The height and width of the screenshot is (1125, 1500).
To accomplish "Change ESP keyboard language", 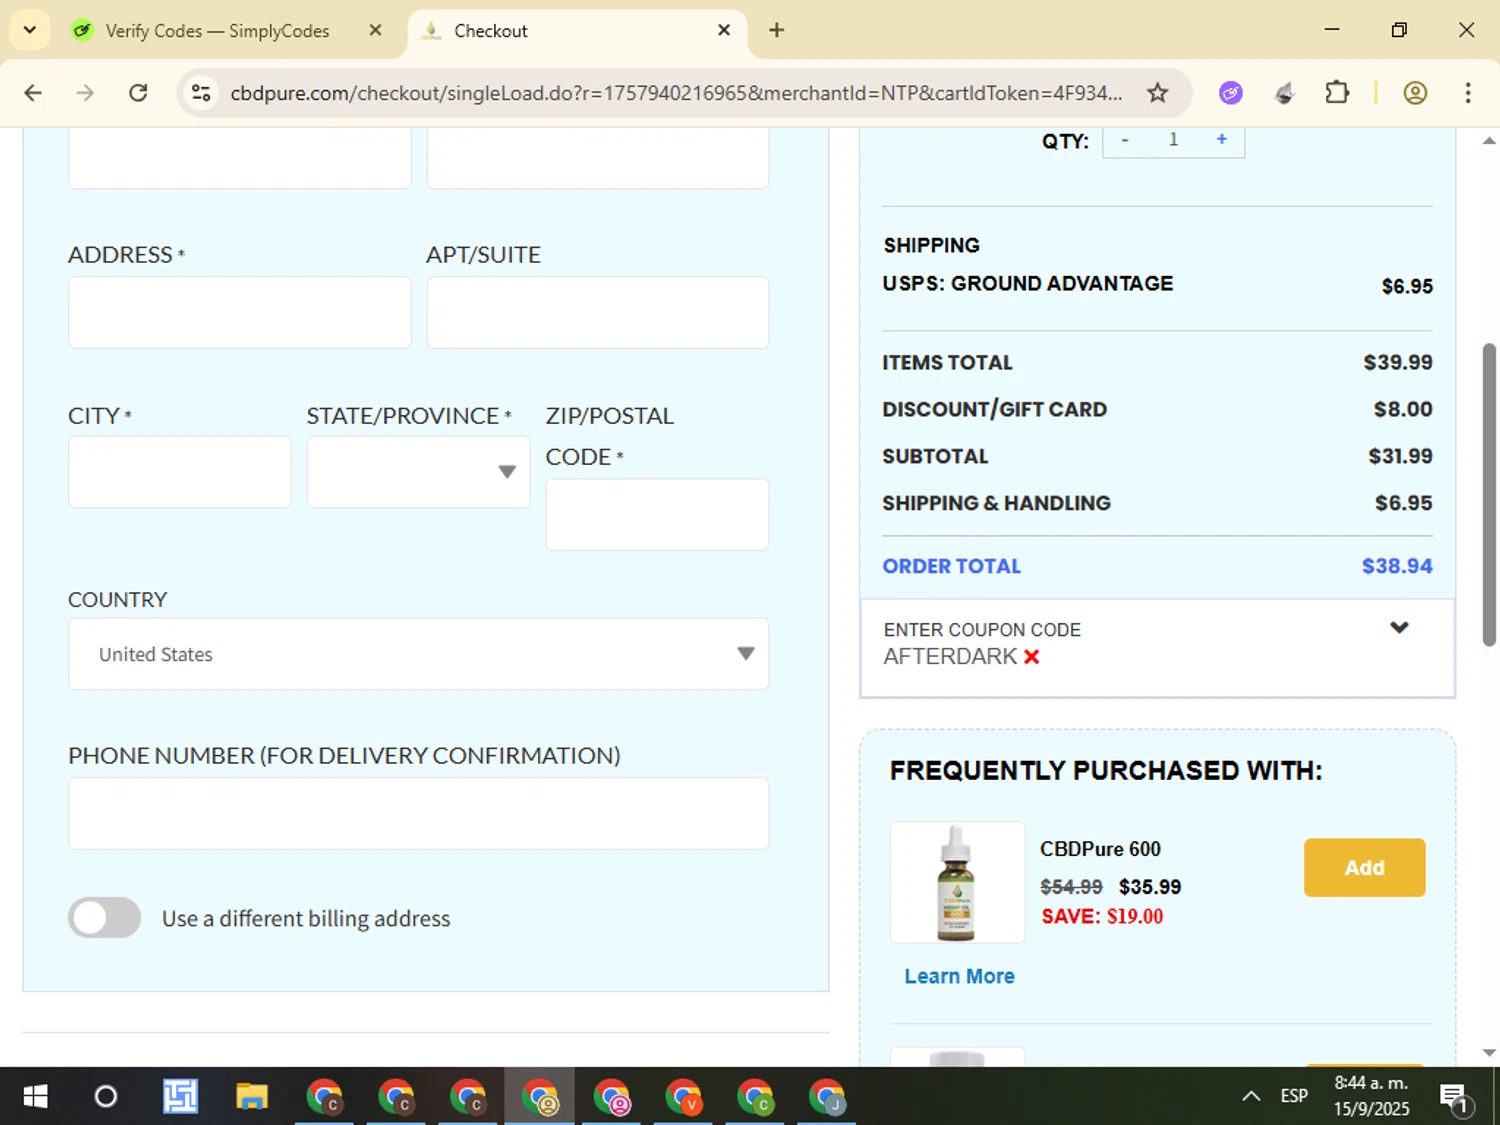I will (1294, 1096).
